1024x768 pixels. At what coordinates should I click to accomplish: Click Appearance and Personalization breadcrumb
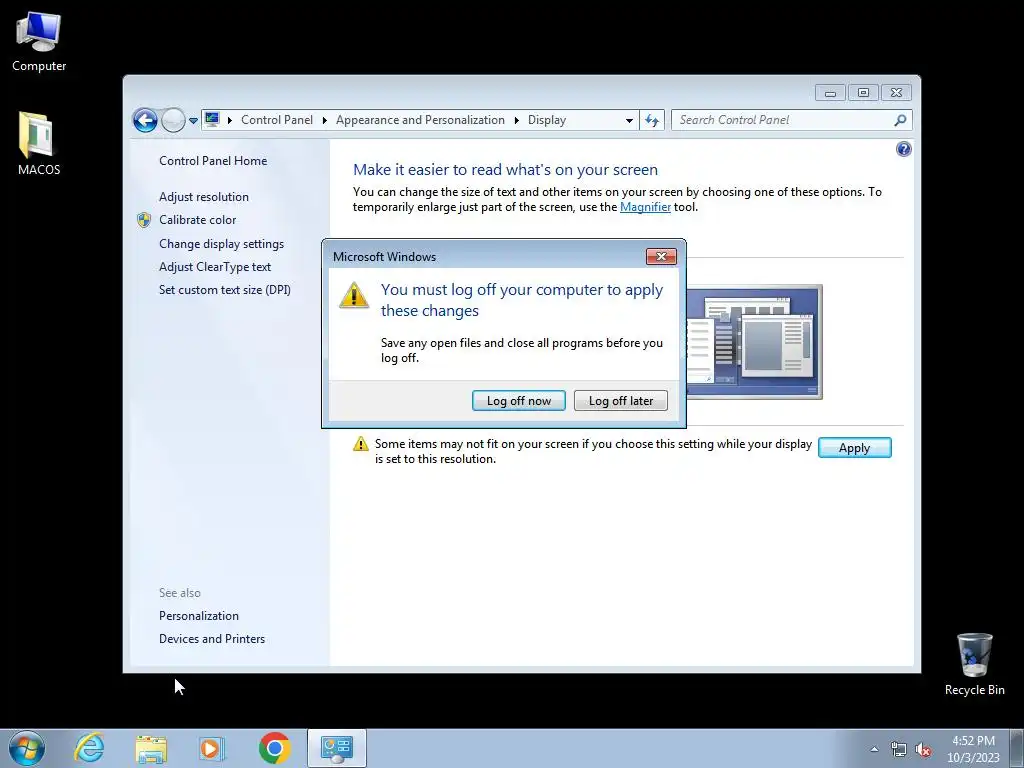point(420,120)
